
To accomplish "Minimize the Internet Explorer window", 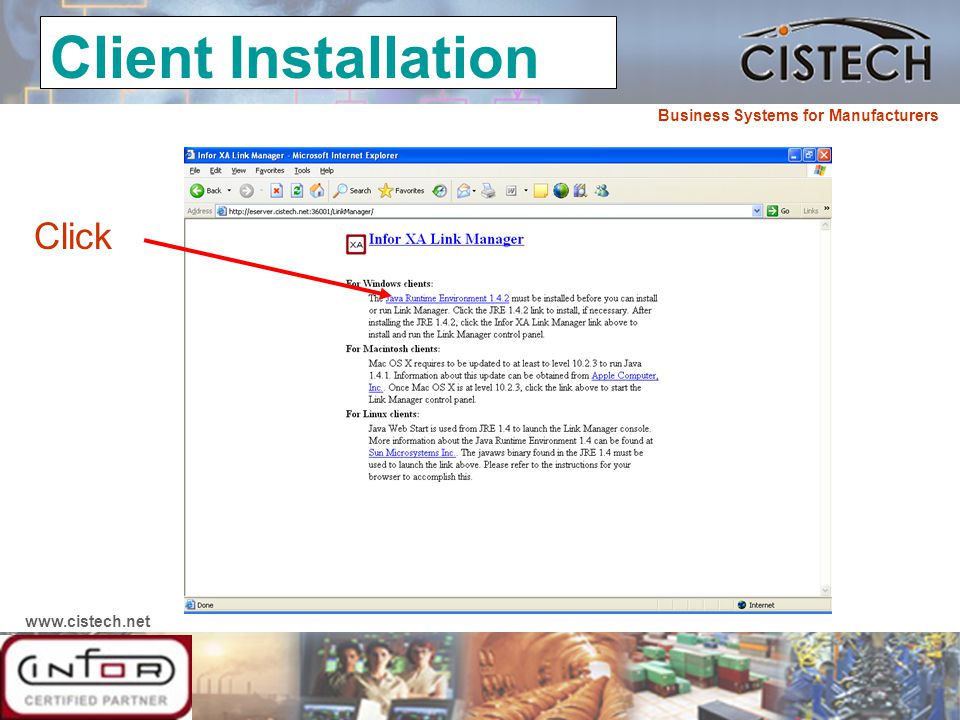I will [795, 155].
